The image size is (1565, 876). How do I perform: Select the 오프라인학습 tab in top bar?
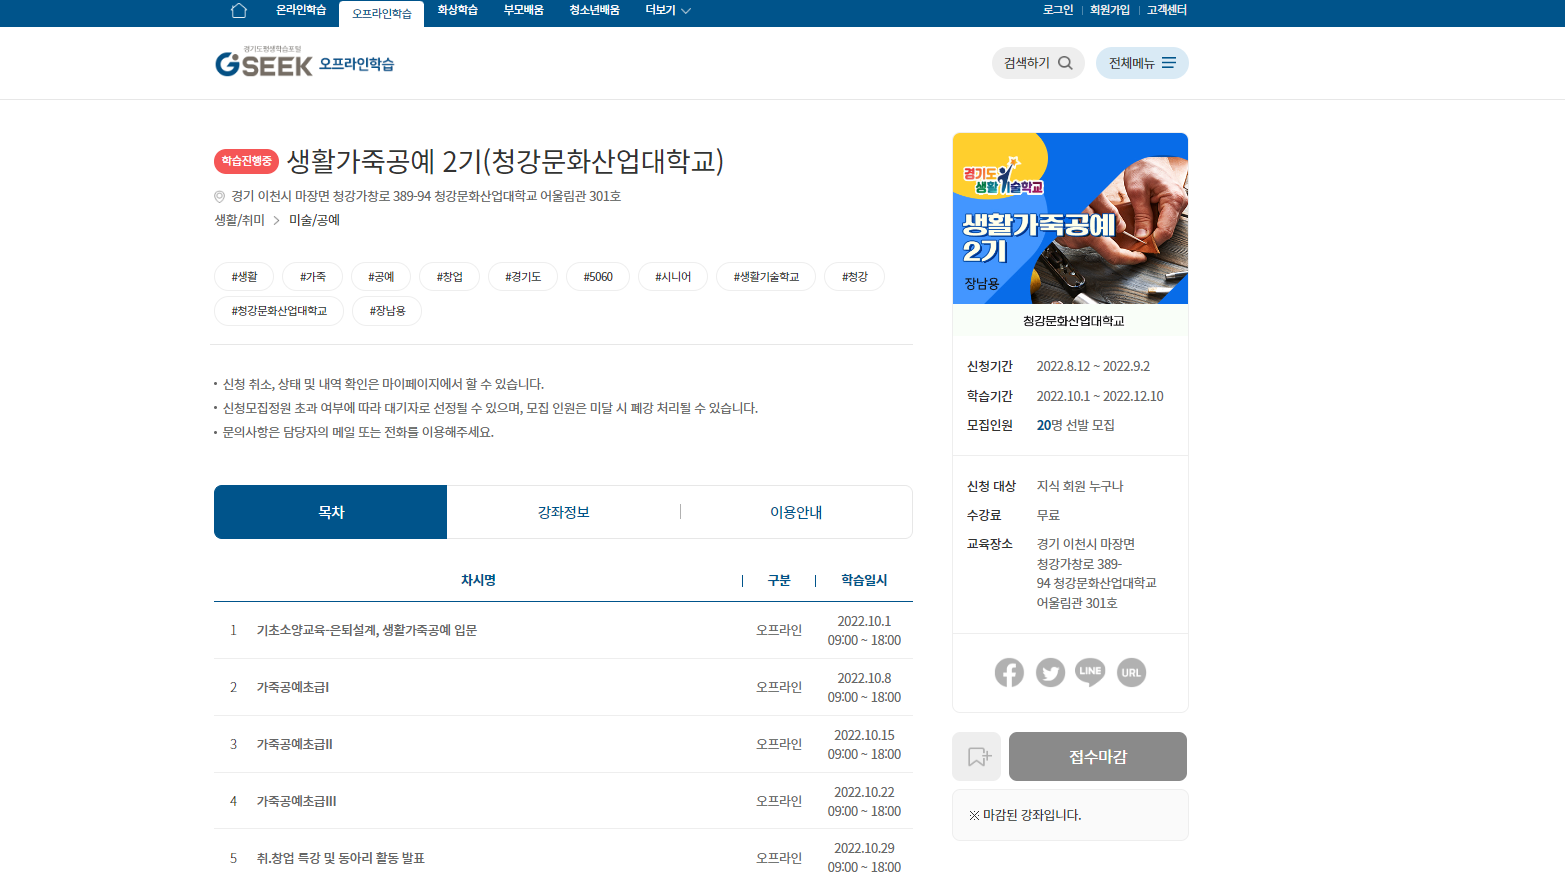coord(381,14)
